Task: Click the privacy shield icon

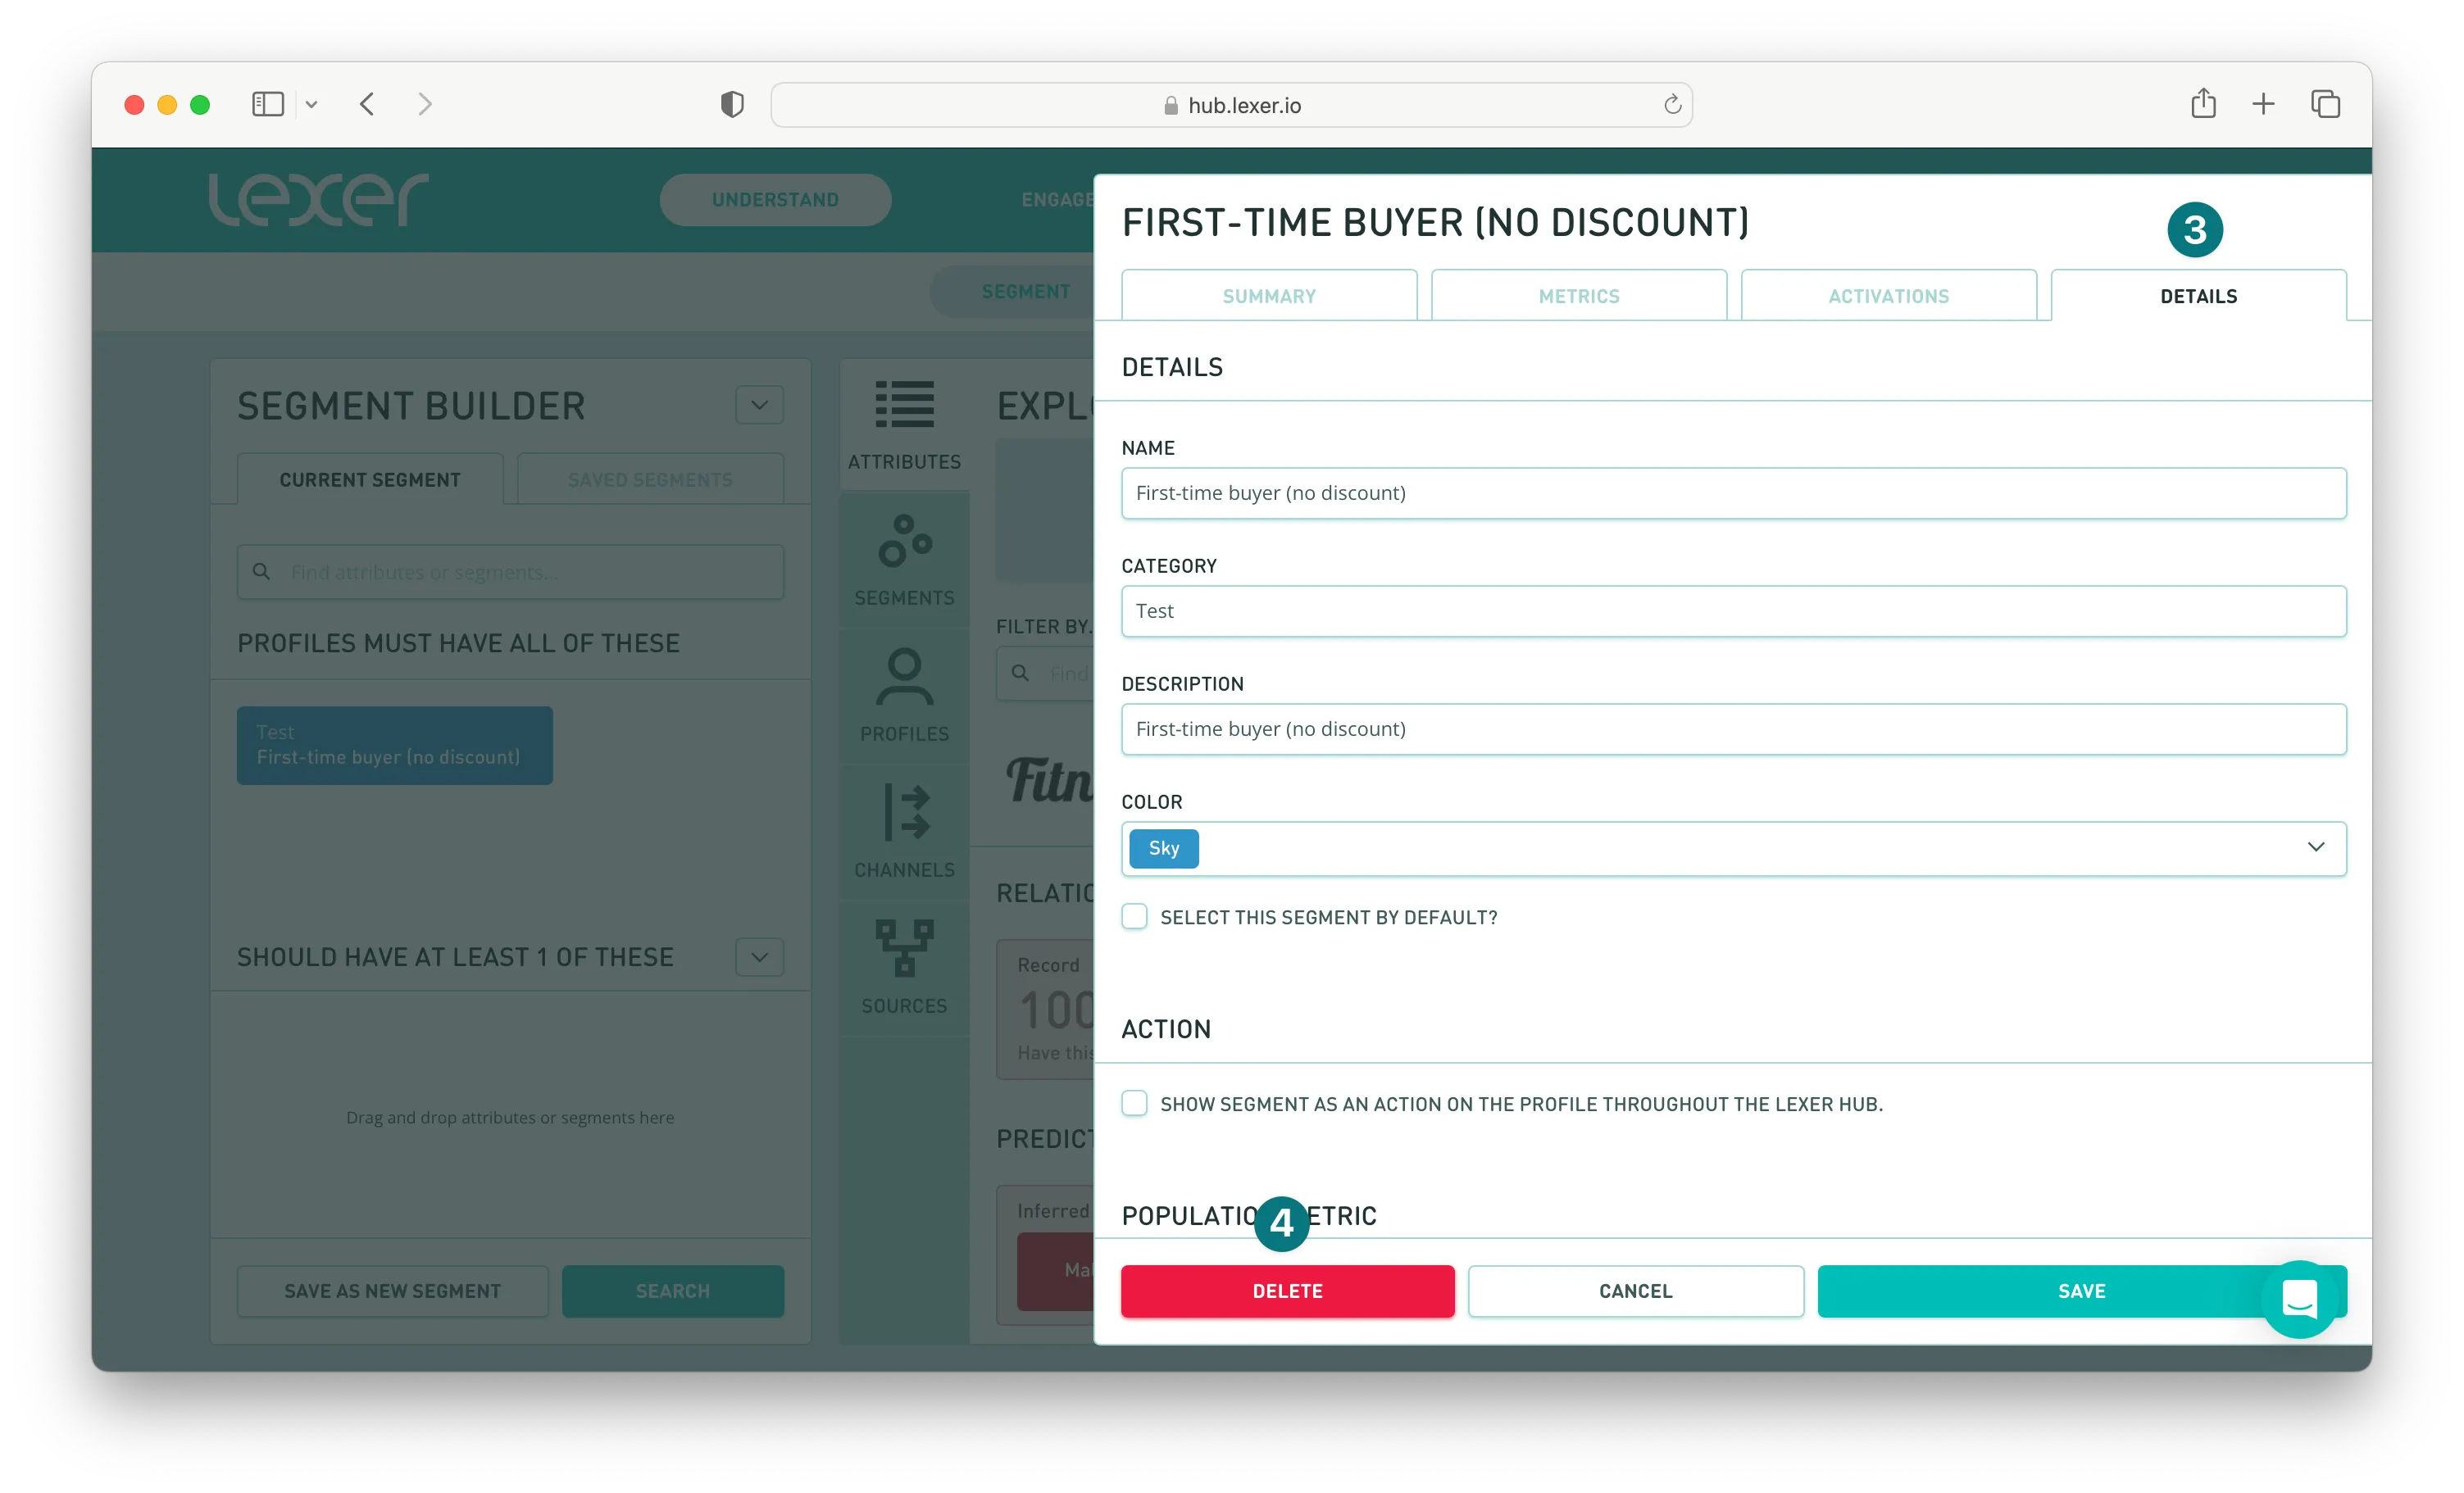Action: (732, 104)
